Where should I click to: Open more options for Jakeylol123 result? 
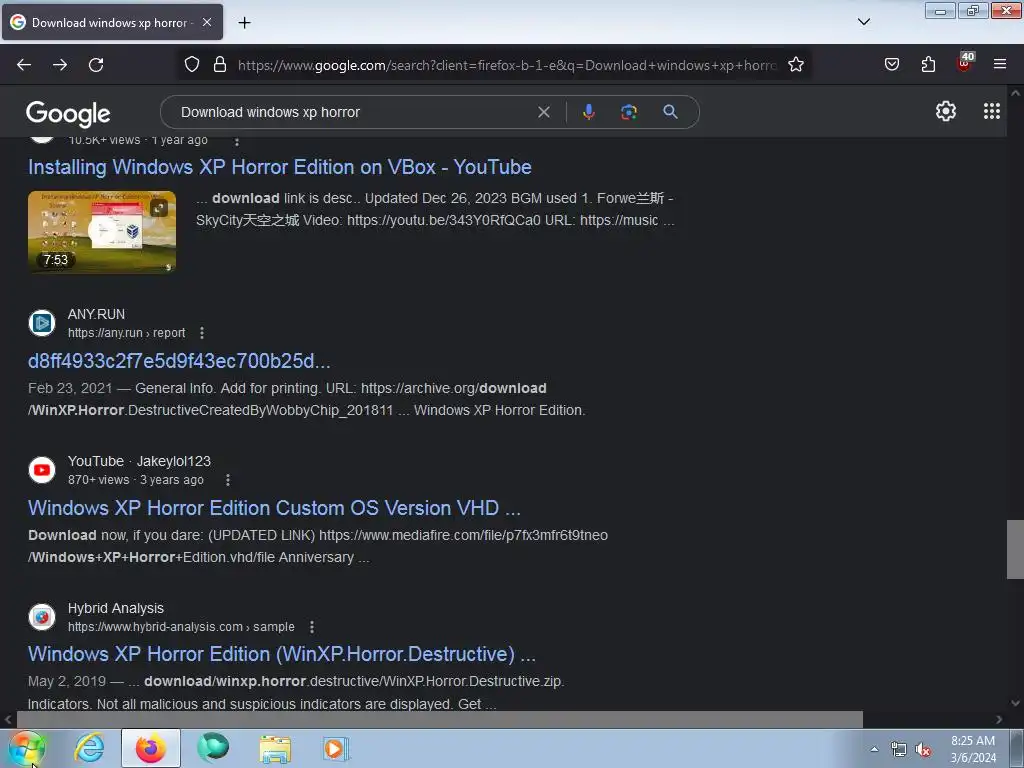tap(227, 480)
